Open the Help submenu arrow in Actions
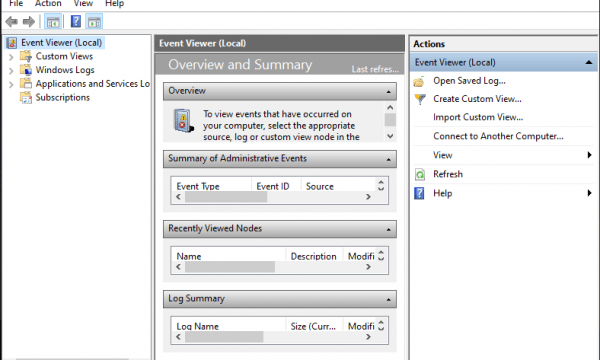This screenshot has width=600, height=360. point(589,193)
